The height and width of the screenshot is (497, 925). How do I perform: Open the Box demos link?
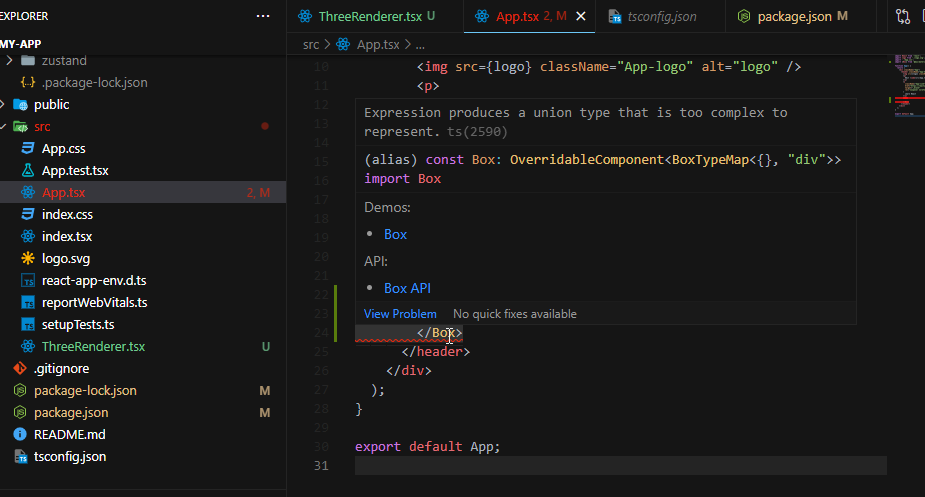[395, 234]
